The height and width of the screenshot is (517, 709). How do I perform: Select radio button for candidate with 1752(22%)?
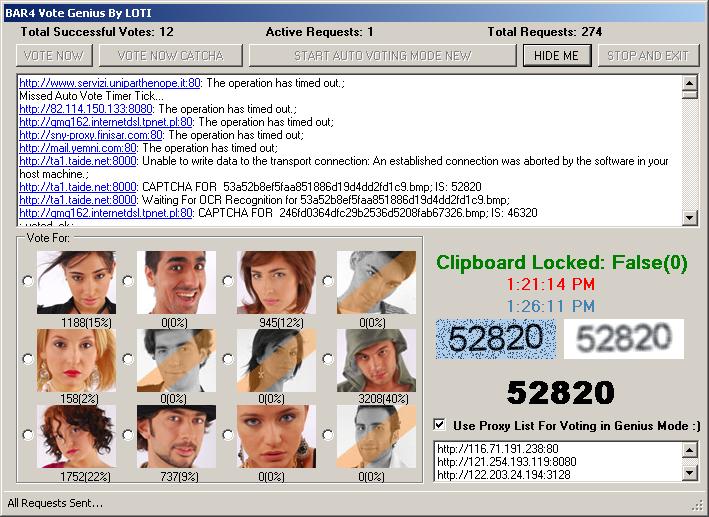(28, 435)
